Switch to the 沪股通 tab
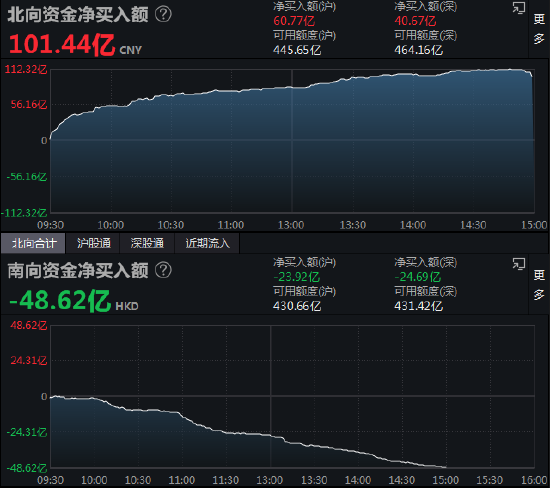 [94, 243]
